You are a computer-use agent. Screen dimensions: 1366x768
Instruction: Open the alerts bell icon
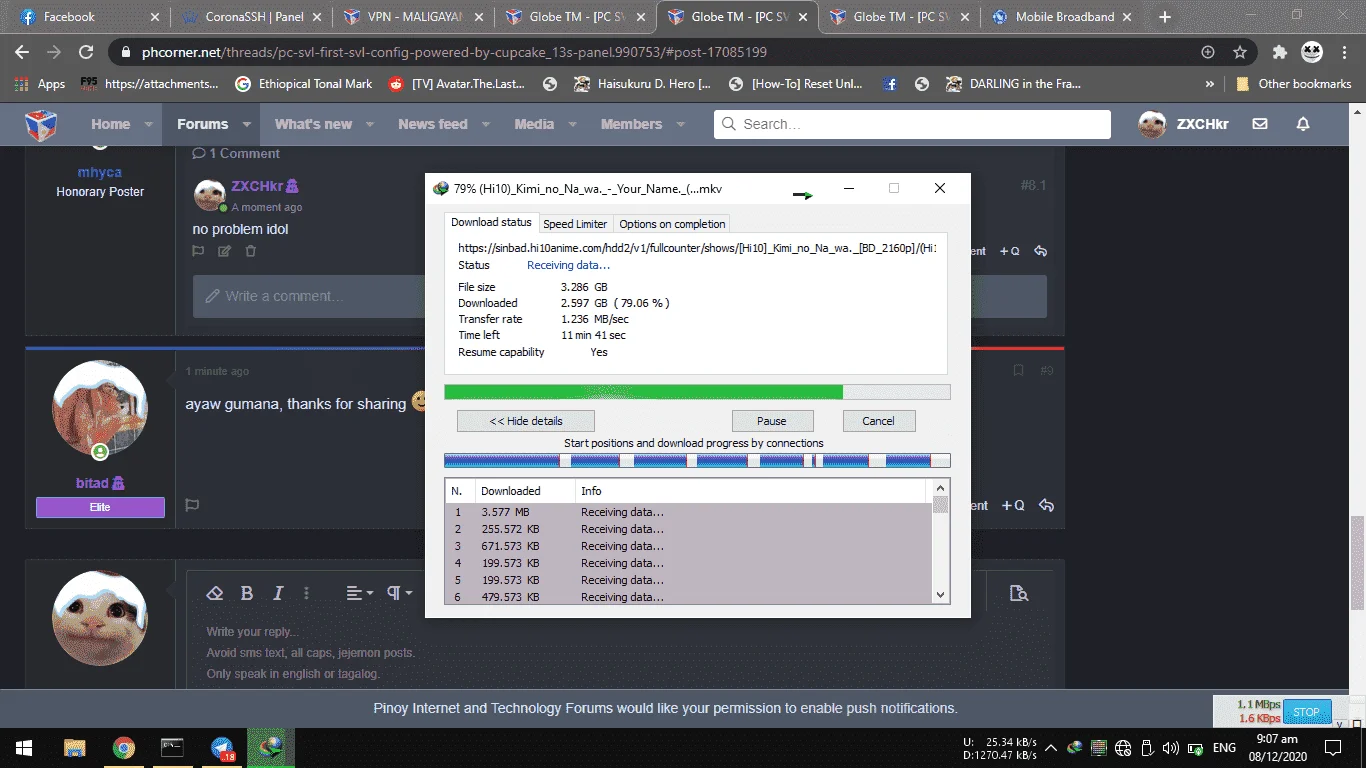tap(1303, 124)
